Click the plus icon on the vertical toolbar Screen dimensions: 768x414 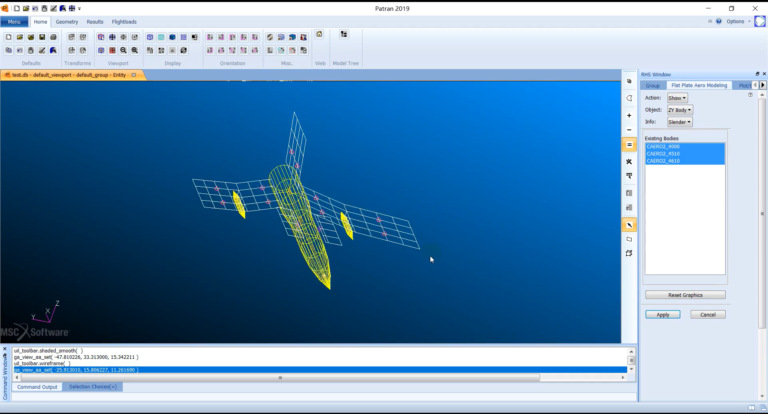pyautogui.click(x=629, y=116)
